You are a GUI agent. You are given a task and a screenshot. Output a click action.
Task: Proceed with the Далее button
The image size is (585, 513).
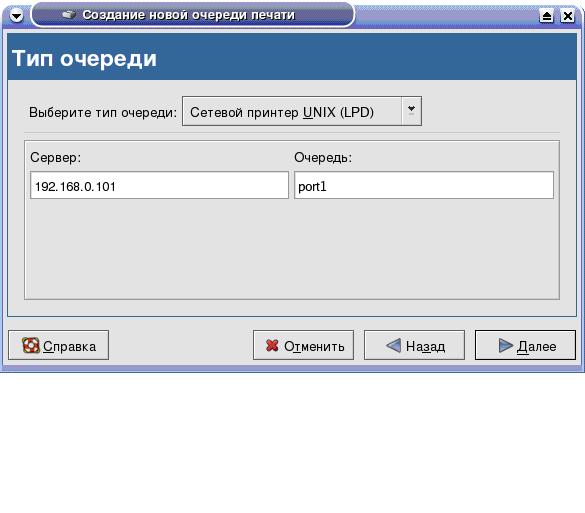[x=525, y=345]
